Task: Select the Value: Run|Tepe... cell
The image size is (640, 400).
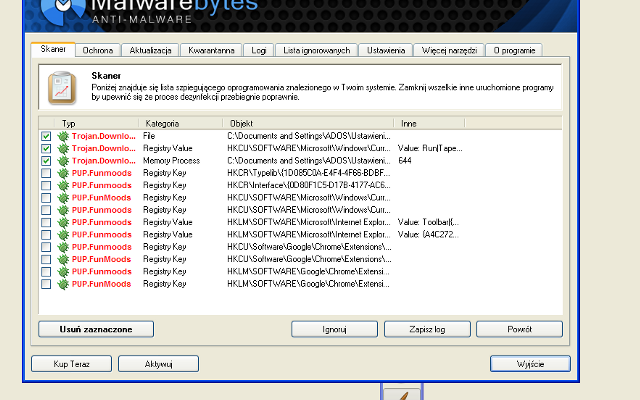Action: click(x=430, y=148)
